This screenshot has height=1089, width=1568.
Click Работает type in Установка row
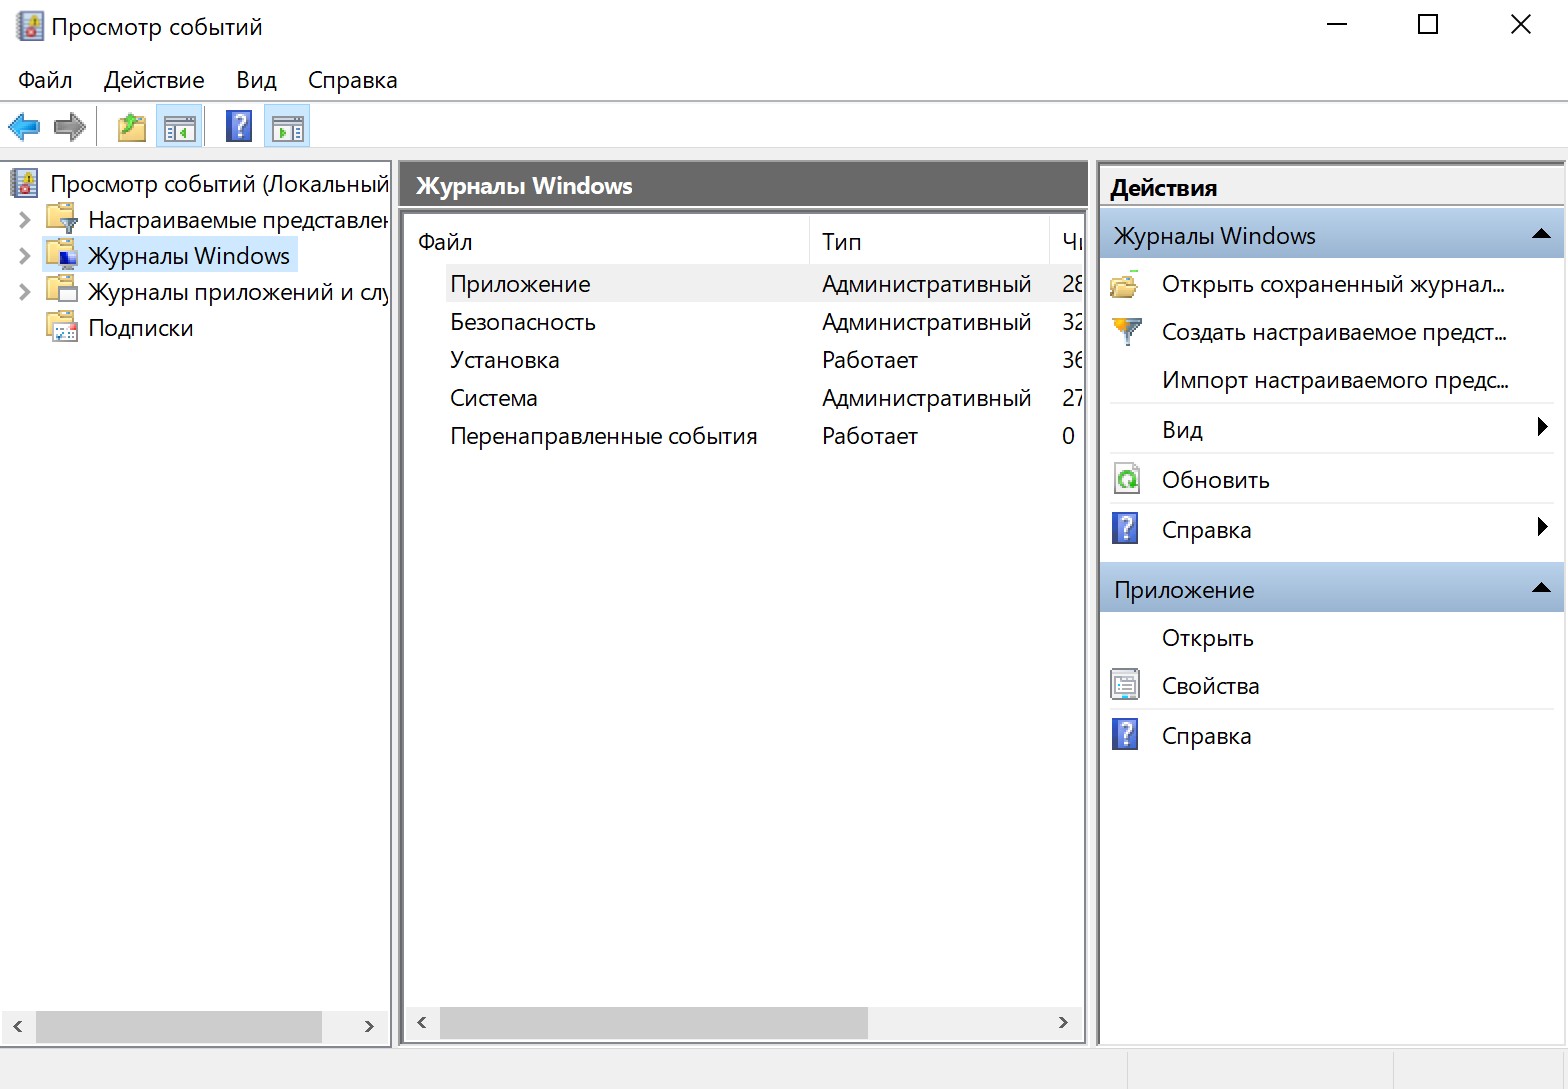(869, 360)
